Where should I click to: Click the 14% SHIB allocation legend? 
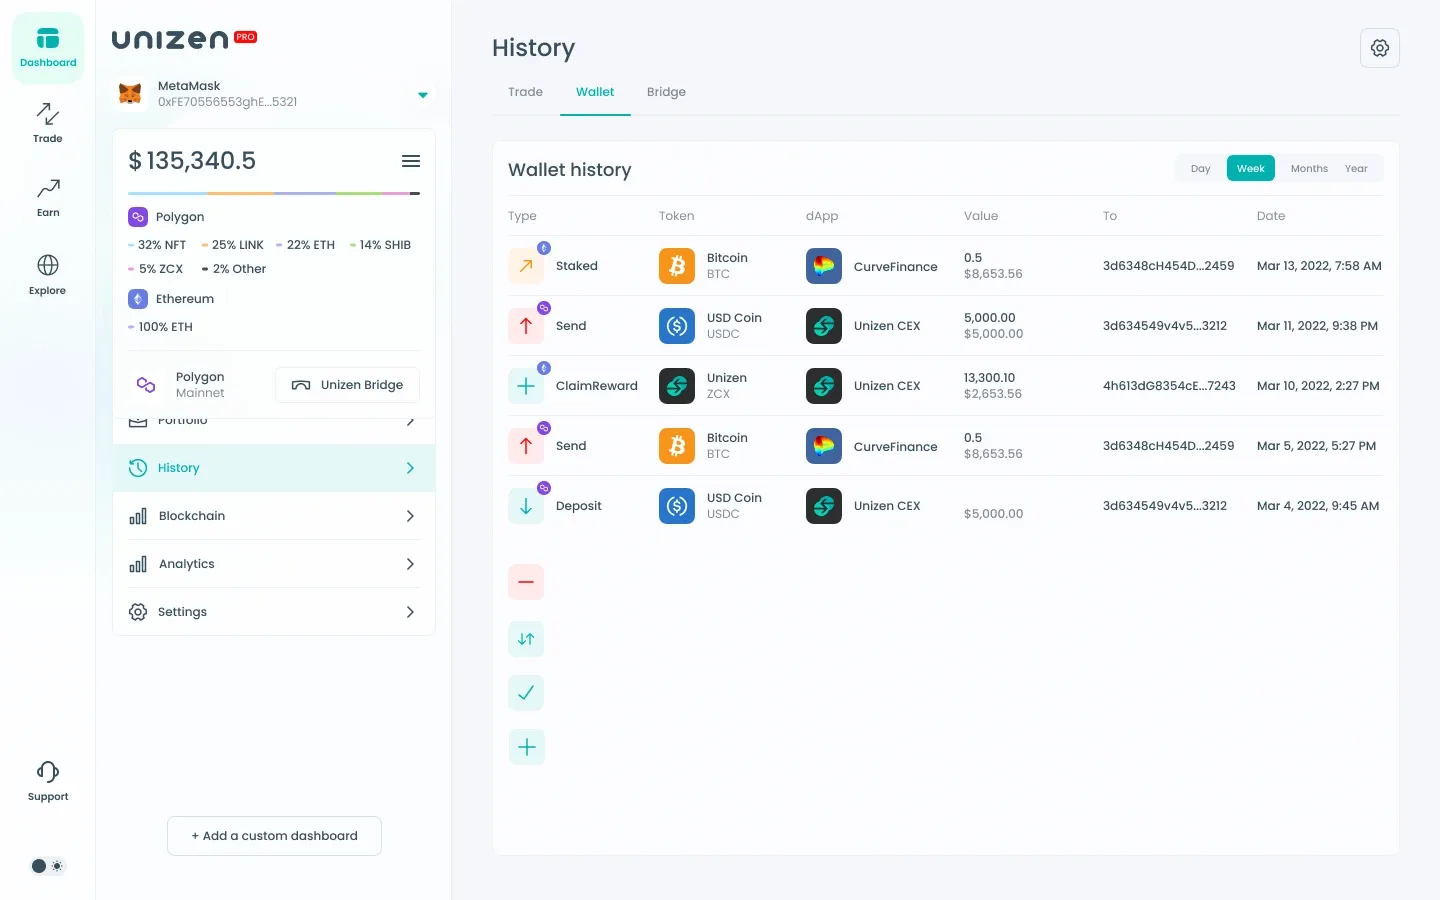point(380,245)
